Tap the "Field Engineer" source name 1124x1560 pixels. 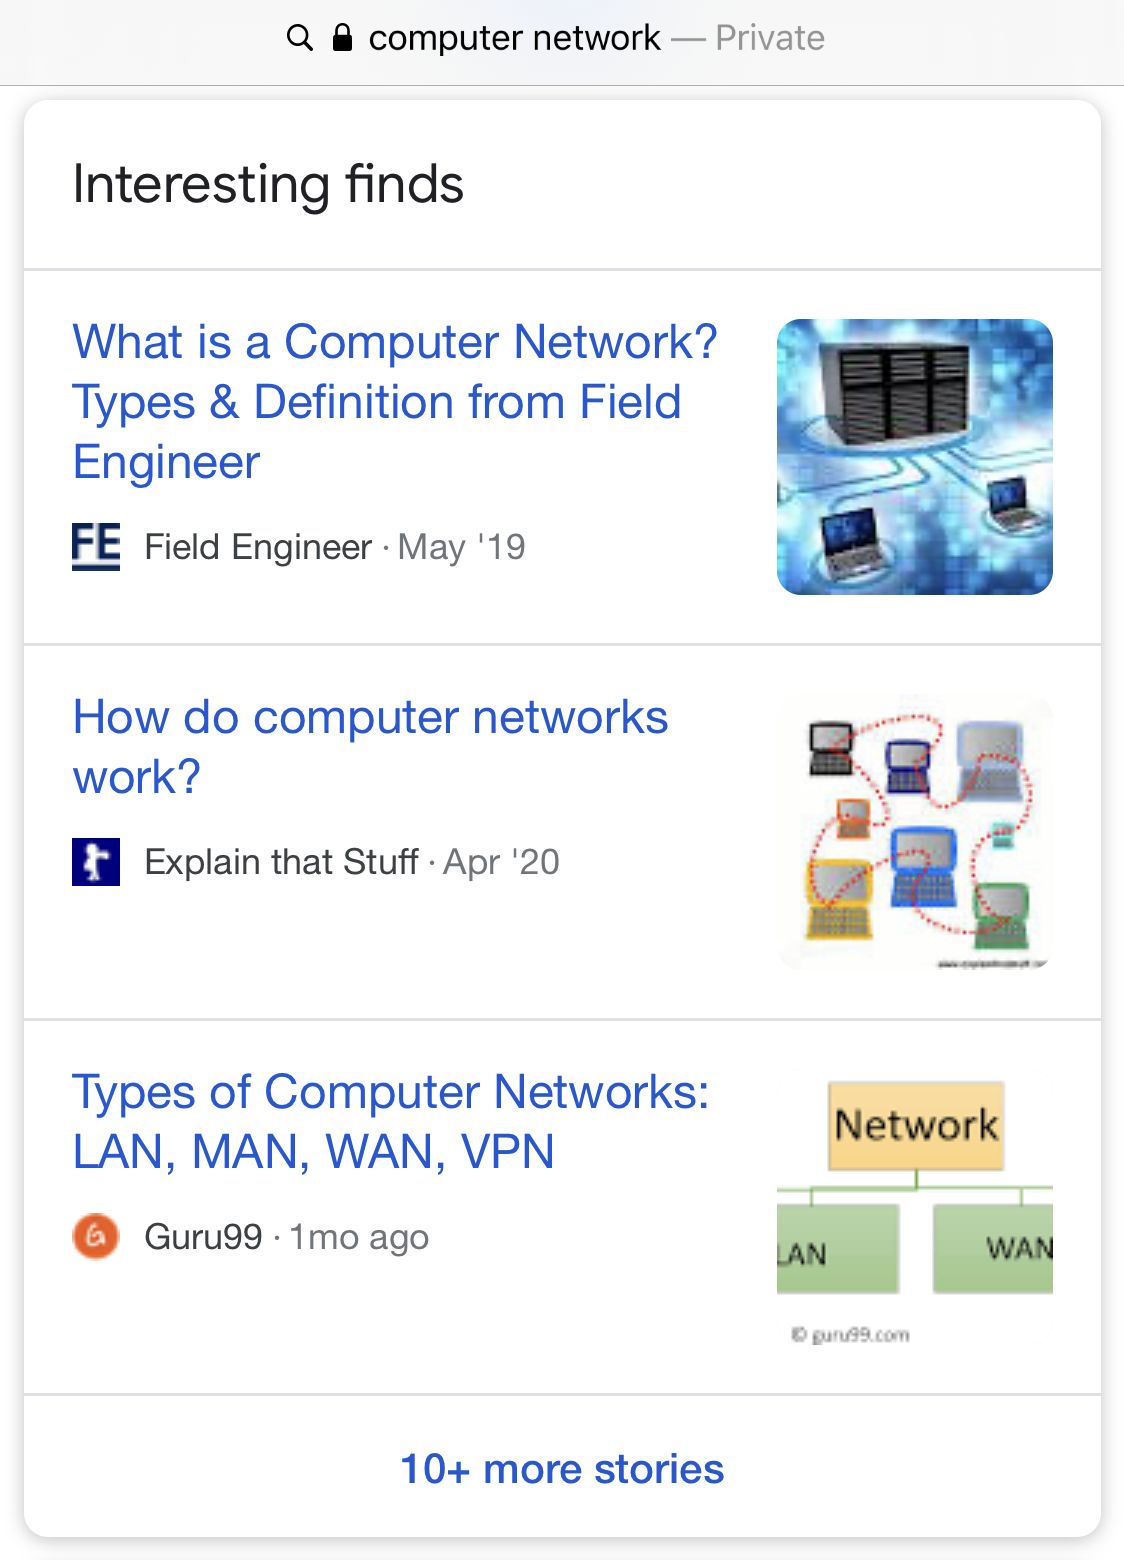[x=258, y=547]
